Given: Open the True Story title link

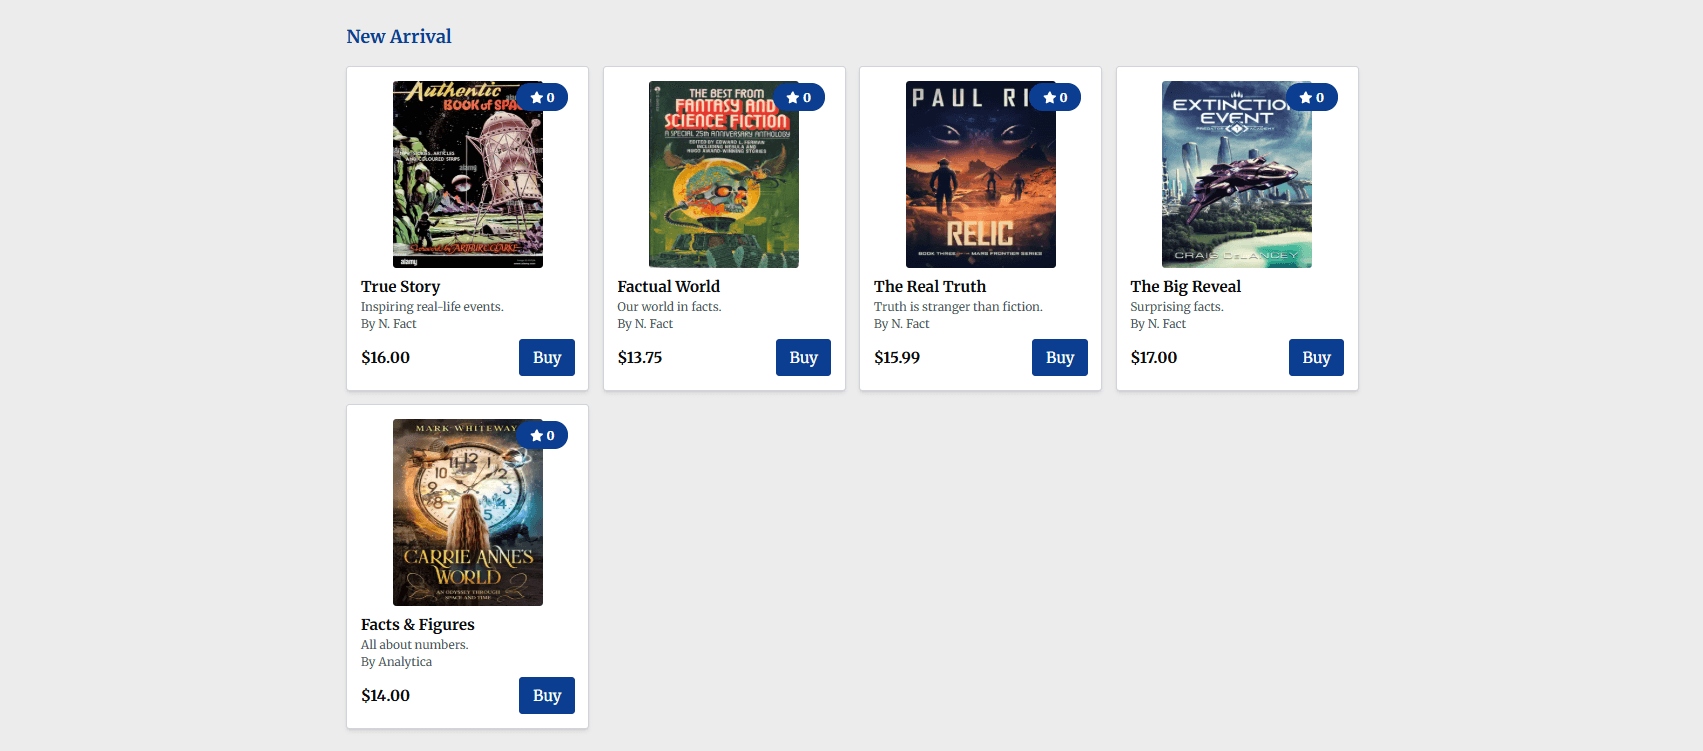Looking at the screenshot, I should 400,286.
